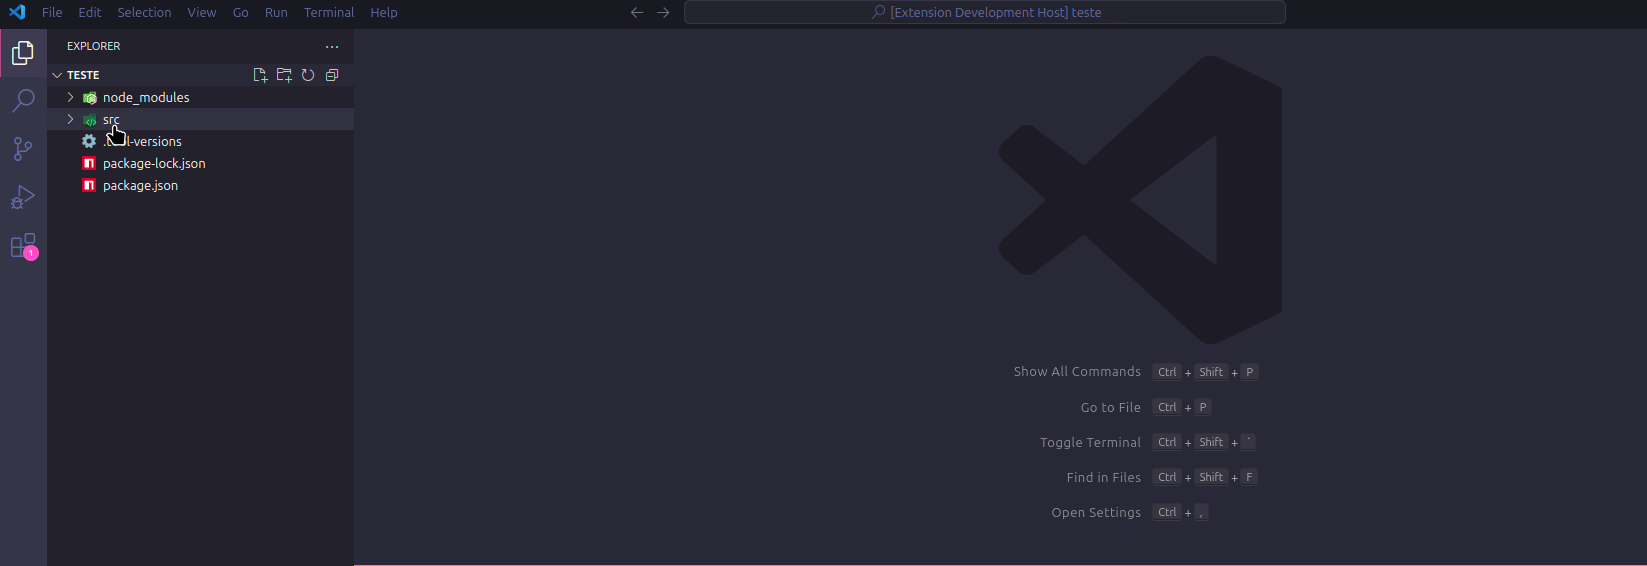Image resolution: width=1647 pixels, height=566 pixels.
Task: Open the Go menu
Action: pyautogui.click(x=240, y=12)
